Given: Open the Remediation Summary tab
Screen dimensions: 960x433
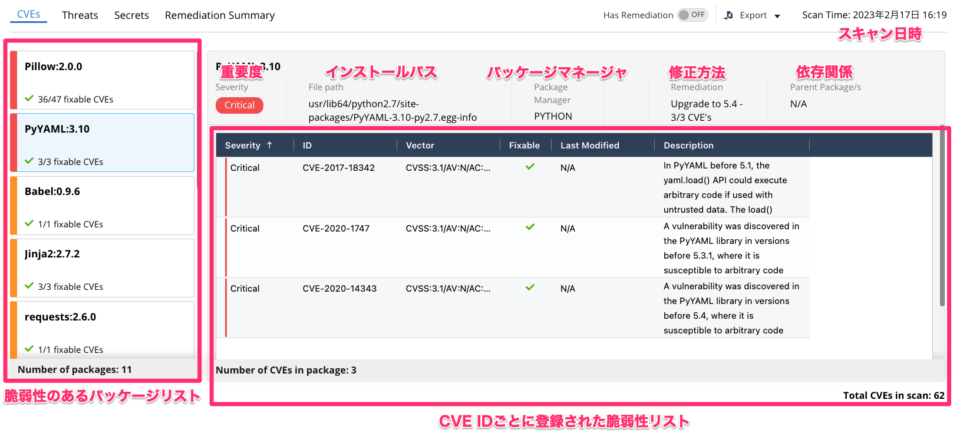Looking at the screenshot, I should [220, 15].
